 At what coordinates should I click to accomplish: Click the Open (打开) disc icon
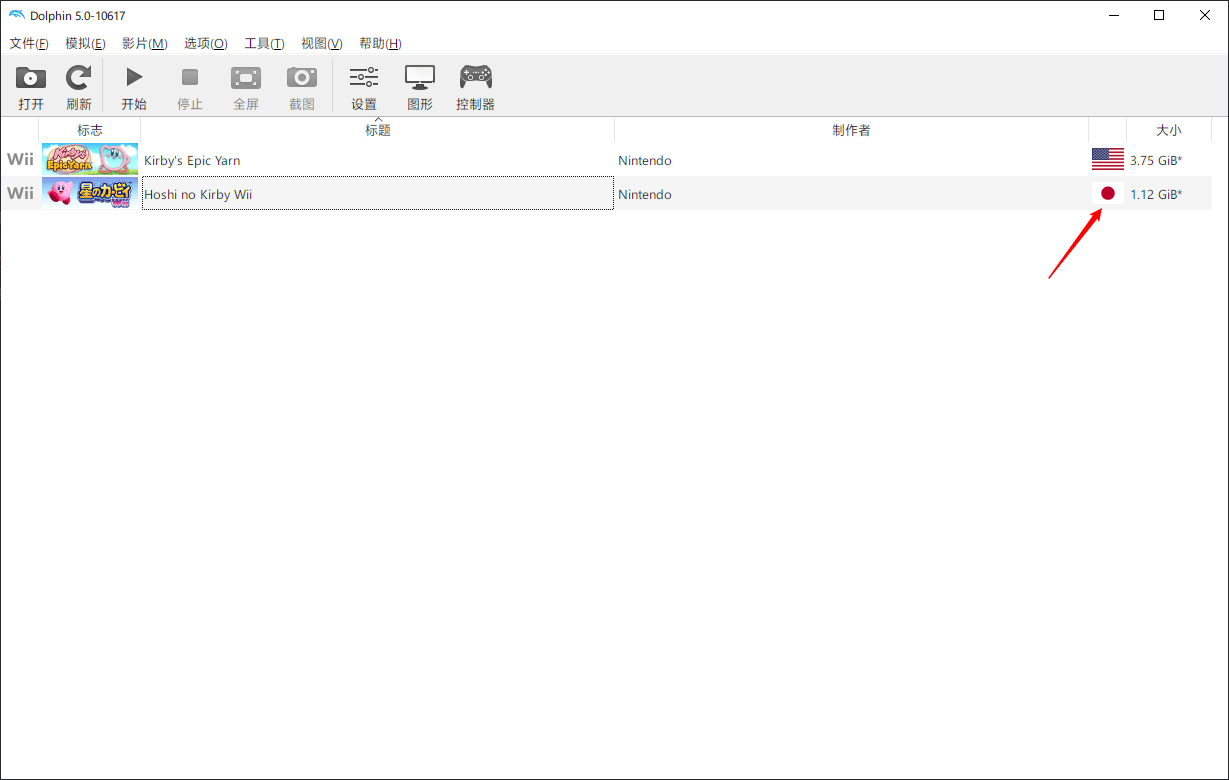pyautogui.click(x=31, y=78)
